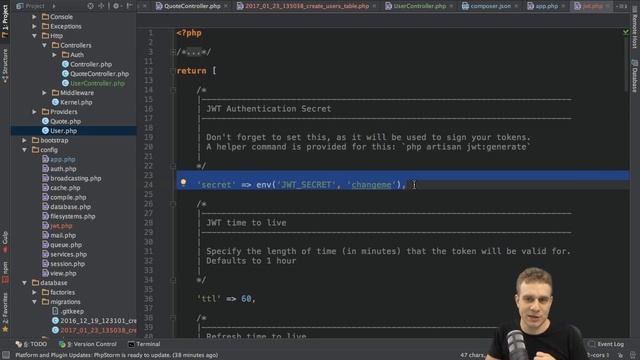This screenshot has height=360, width=640.
Task: Open session.php config file
Action: click(64, 264)
